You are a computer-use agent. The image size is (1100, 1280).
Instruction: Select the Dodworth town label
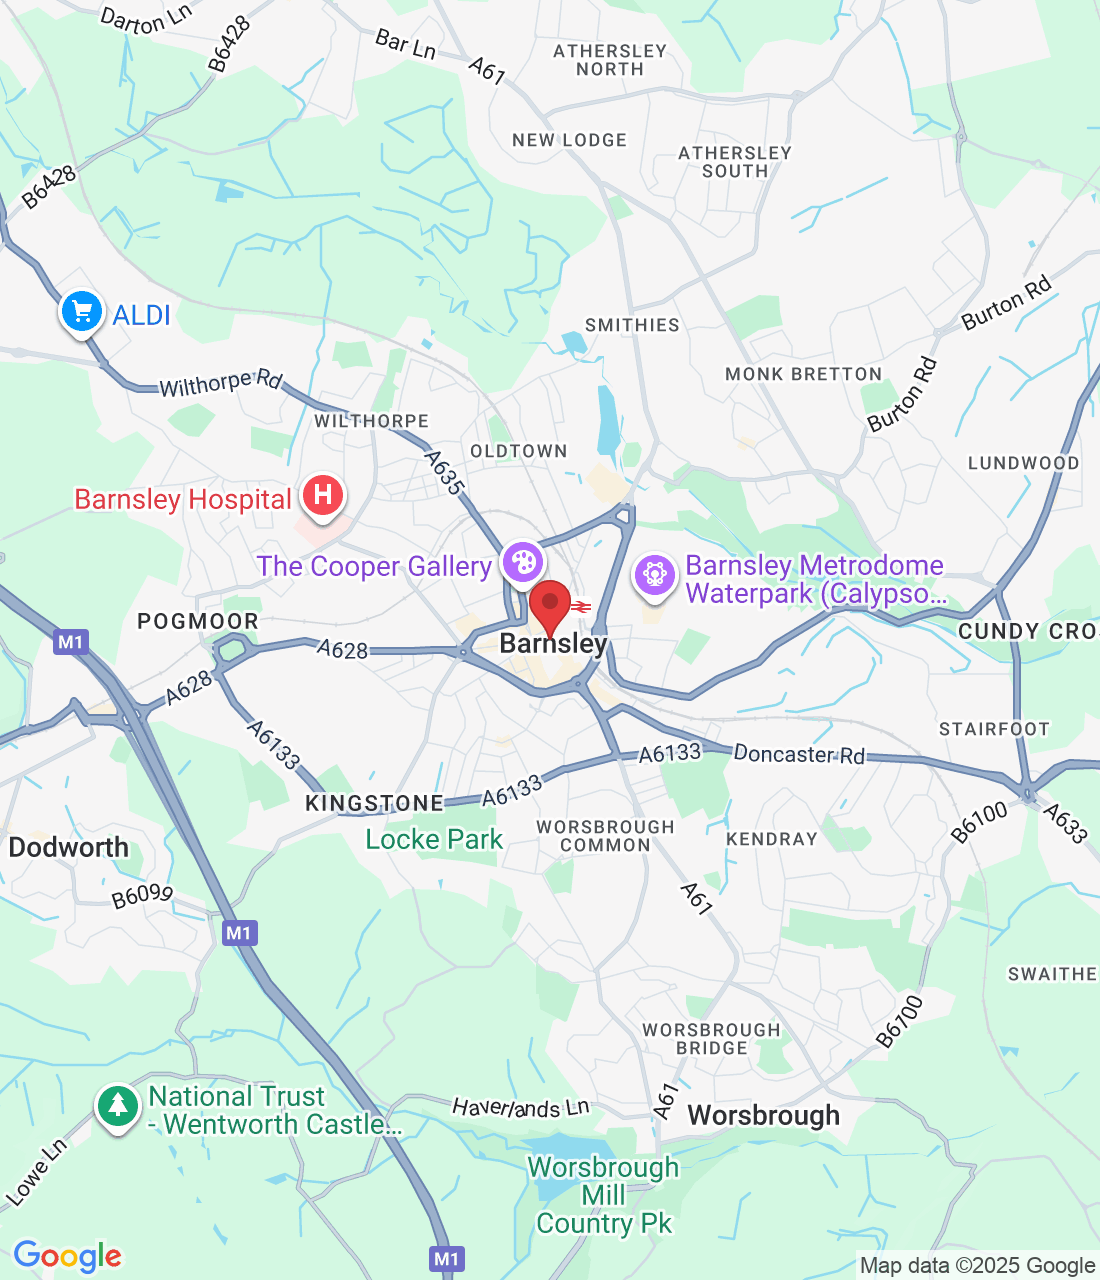pos(69,847)
